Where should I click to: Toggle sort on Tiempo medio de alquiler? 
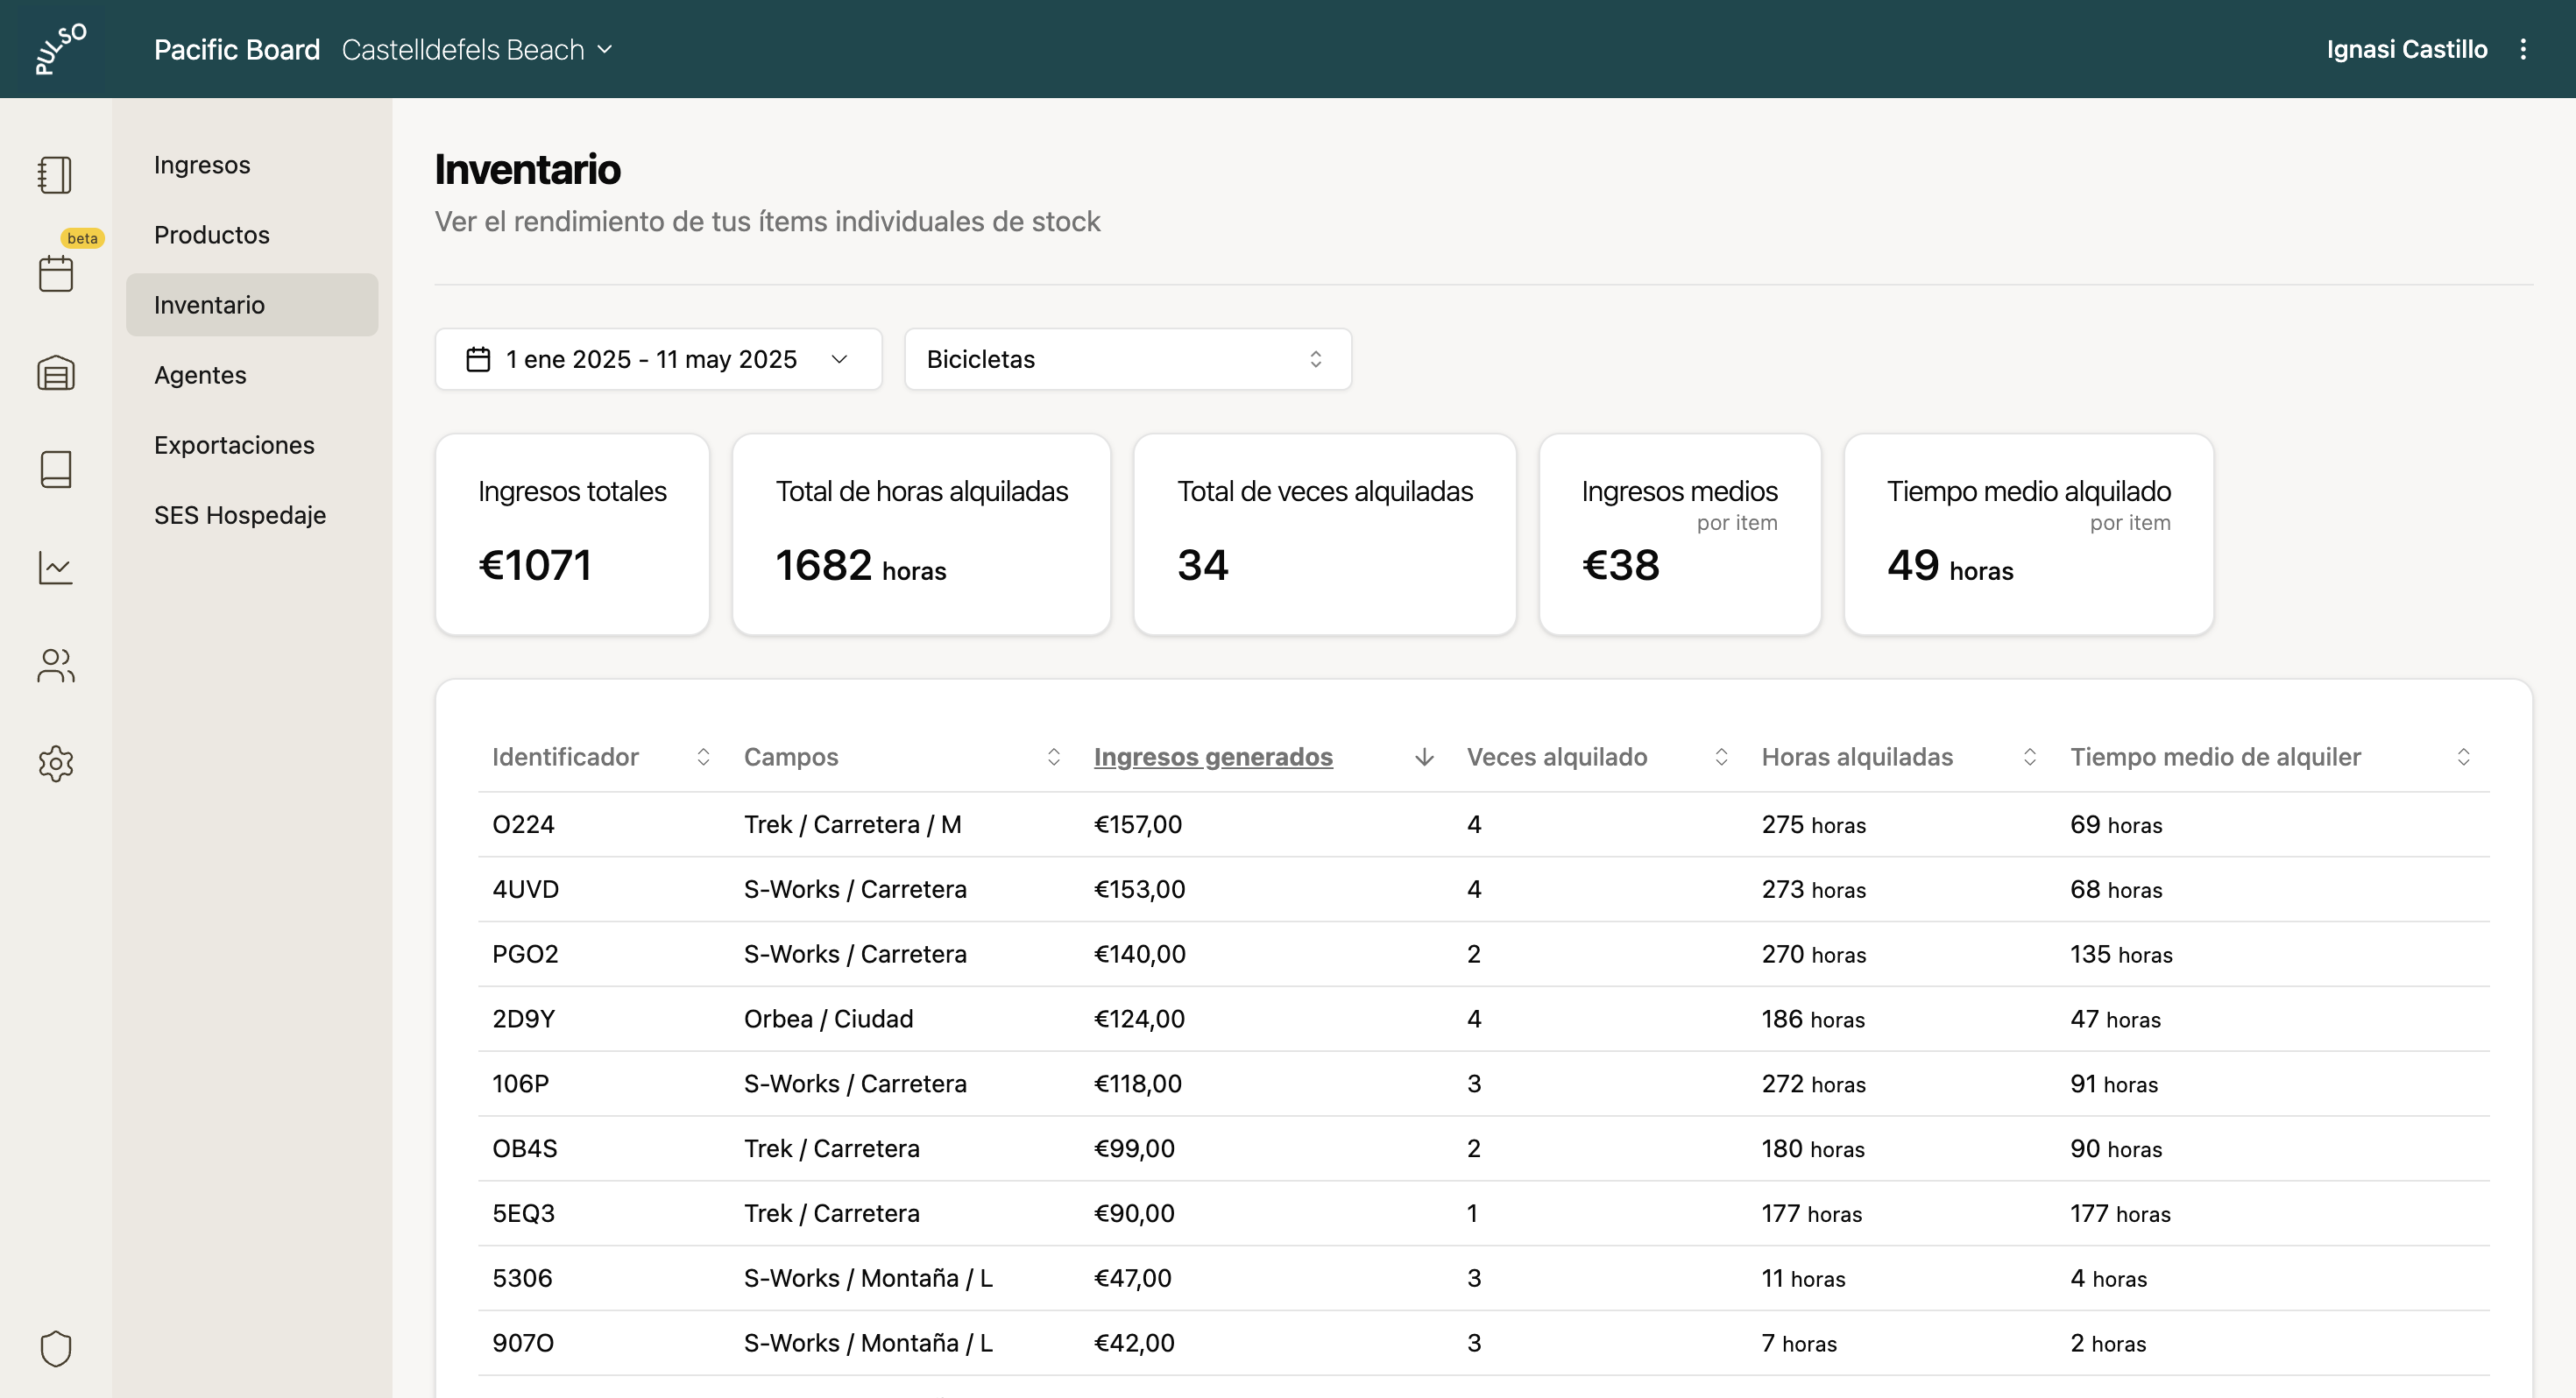point(2462,757)
